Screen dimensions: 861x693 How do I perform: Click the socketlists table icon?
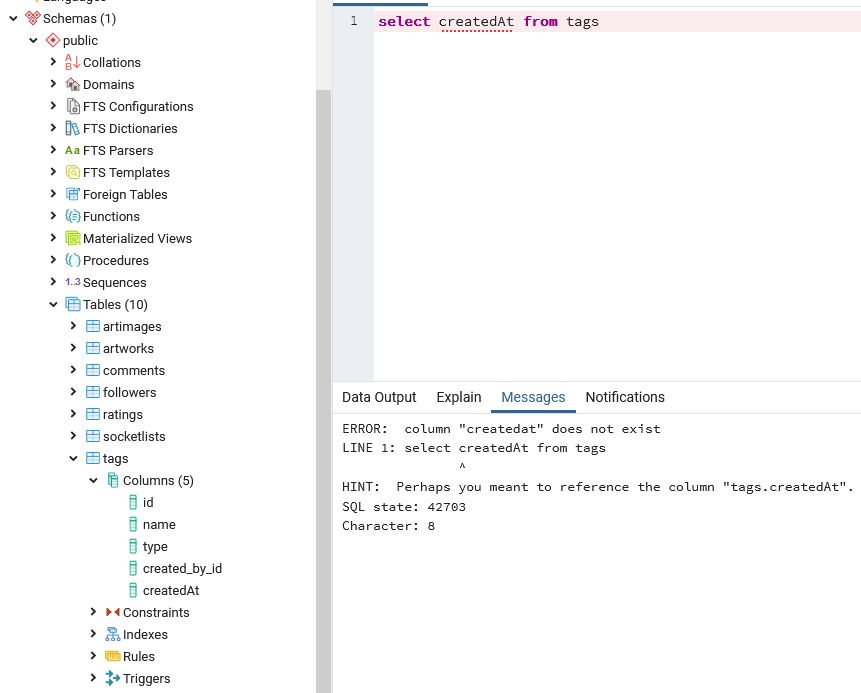pyautogui.click(x=93, y=435)
